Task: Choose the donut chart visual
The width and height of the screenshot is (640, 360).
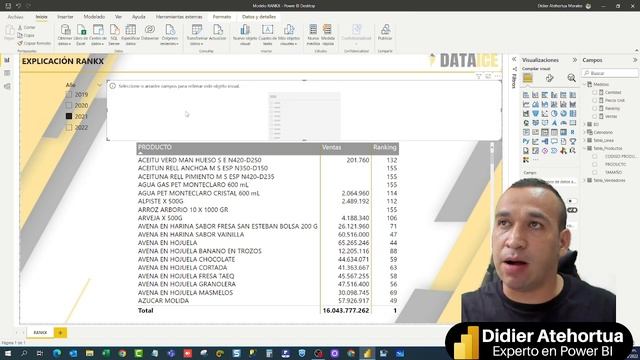Action: pyautogui.click(x=563, y=113)
